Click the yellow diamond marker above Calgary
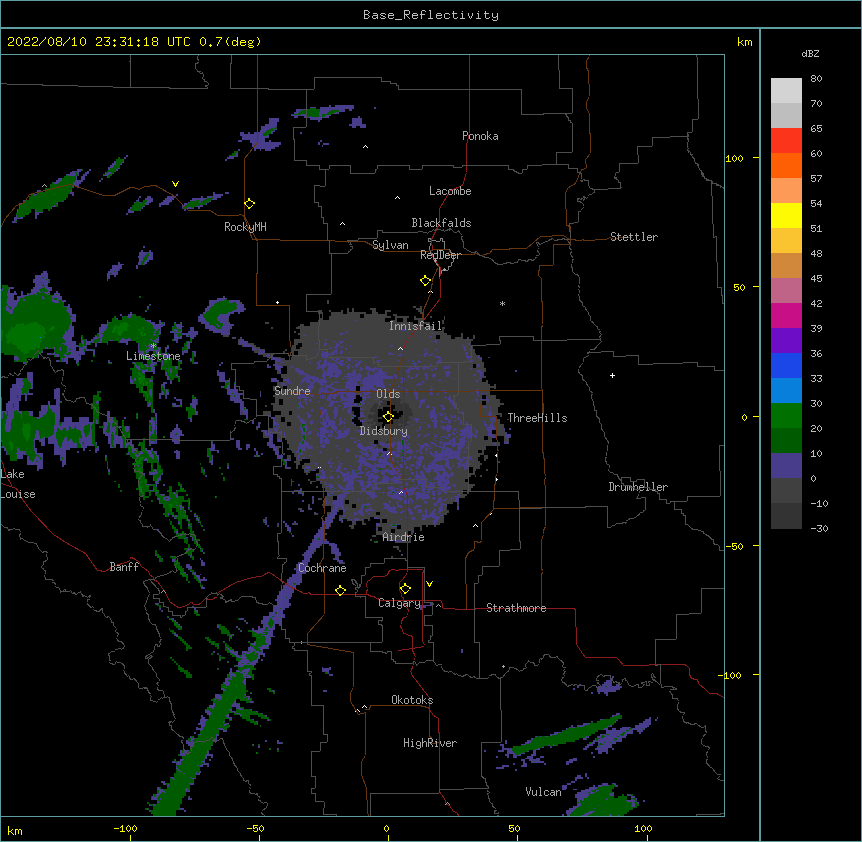This screenshot has width=862, height=842. tap(405, 589)
